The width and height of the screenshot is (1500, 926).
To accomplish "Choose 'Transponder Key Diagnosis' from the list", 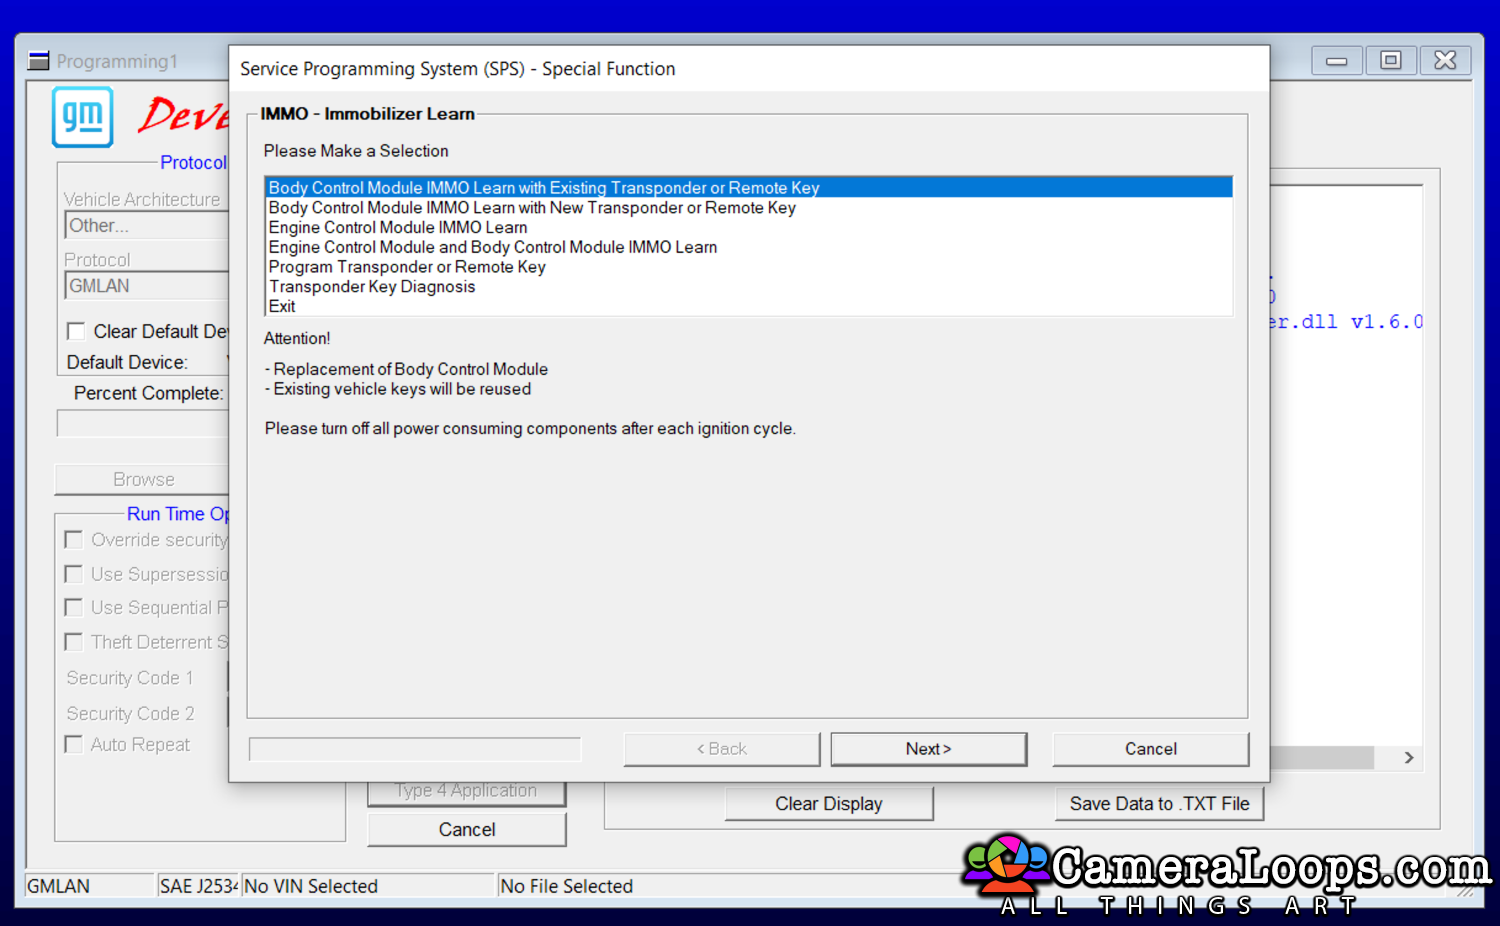I will pyautogui.click(x=371, y=287).
